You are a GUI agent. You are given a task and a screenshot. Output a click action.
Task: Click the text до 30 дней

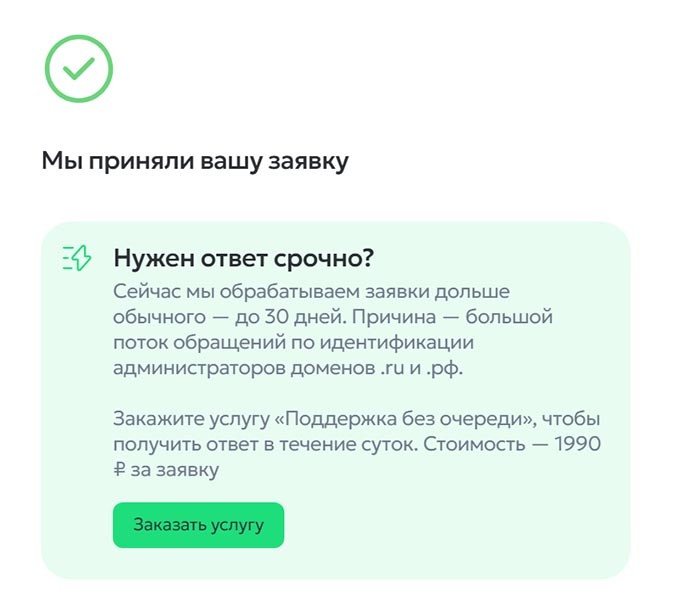pos(290,317)
